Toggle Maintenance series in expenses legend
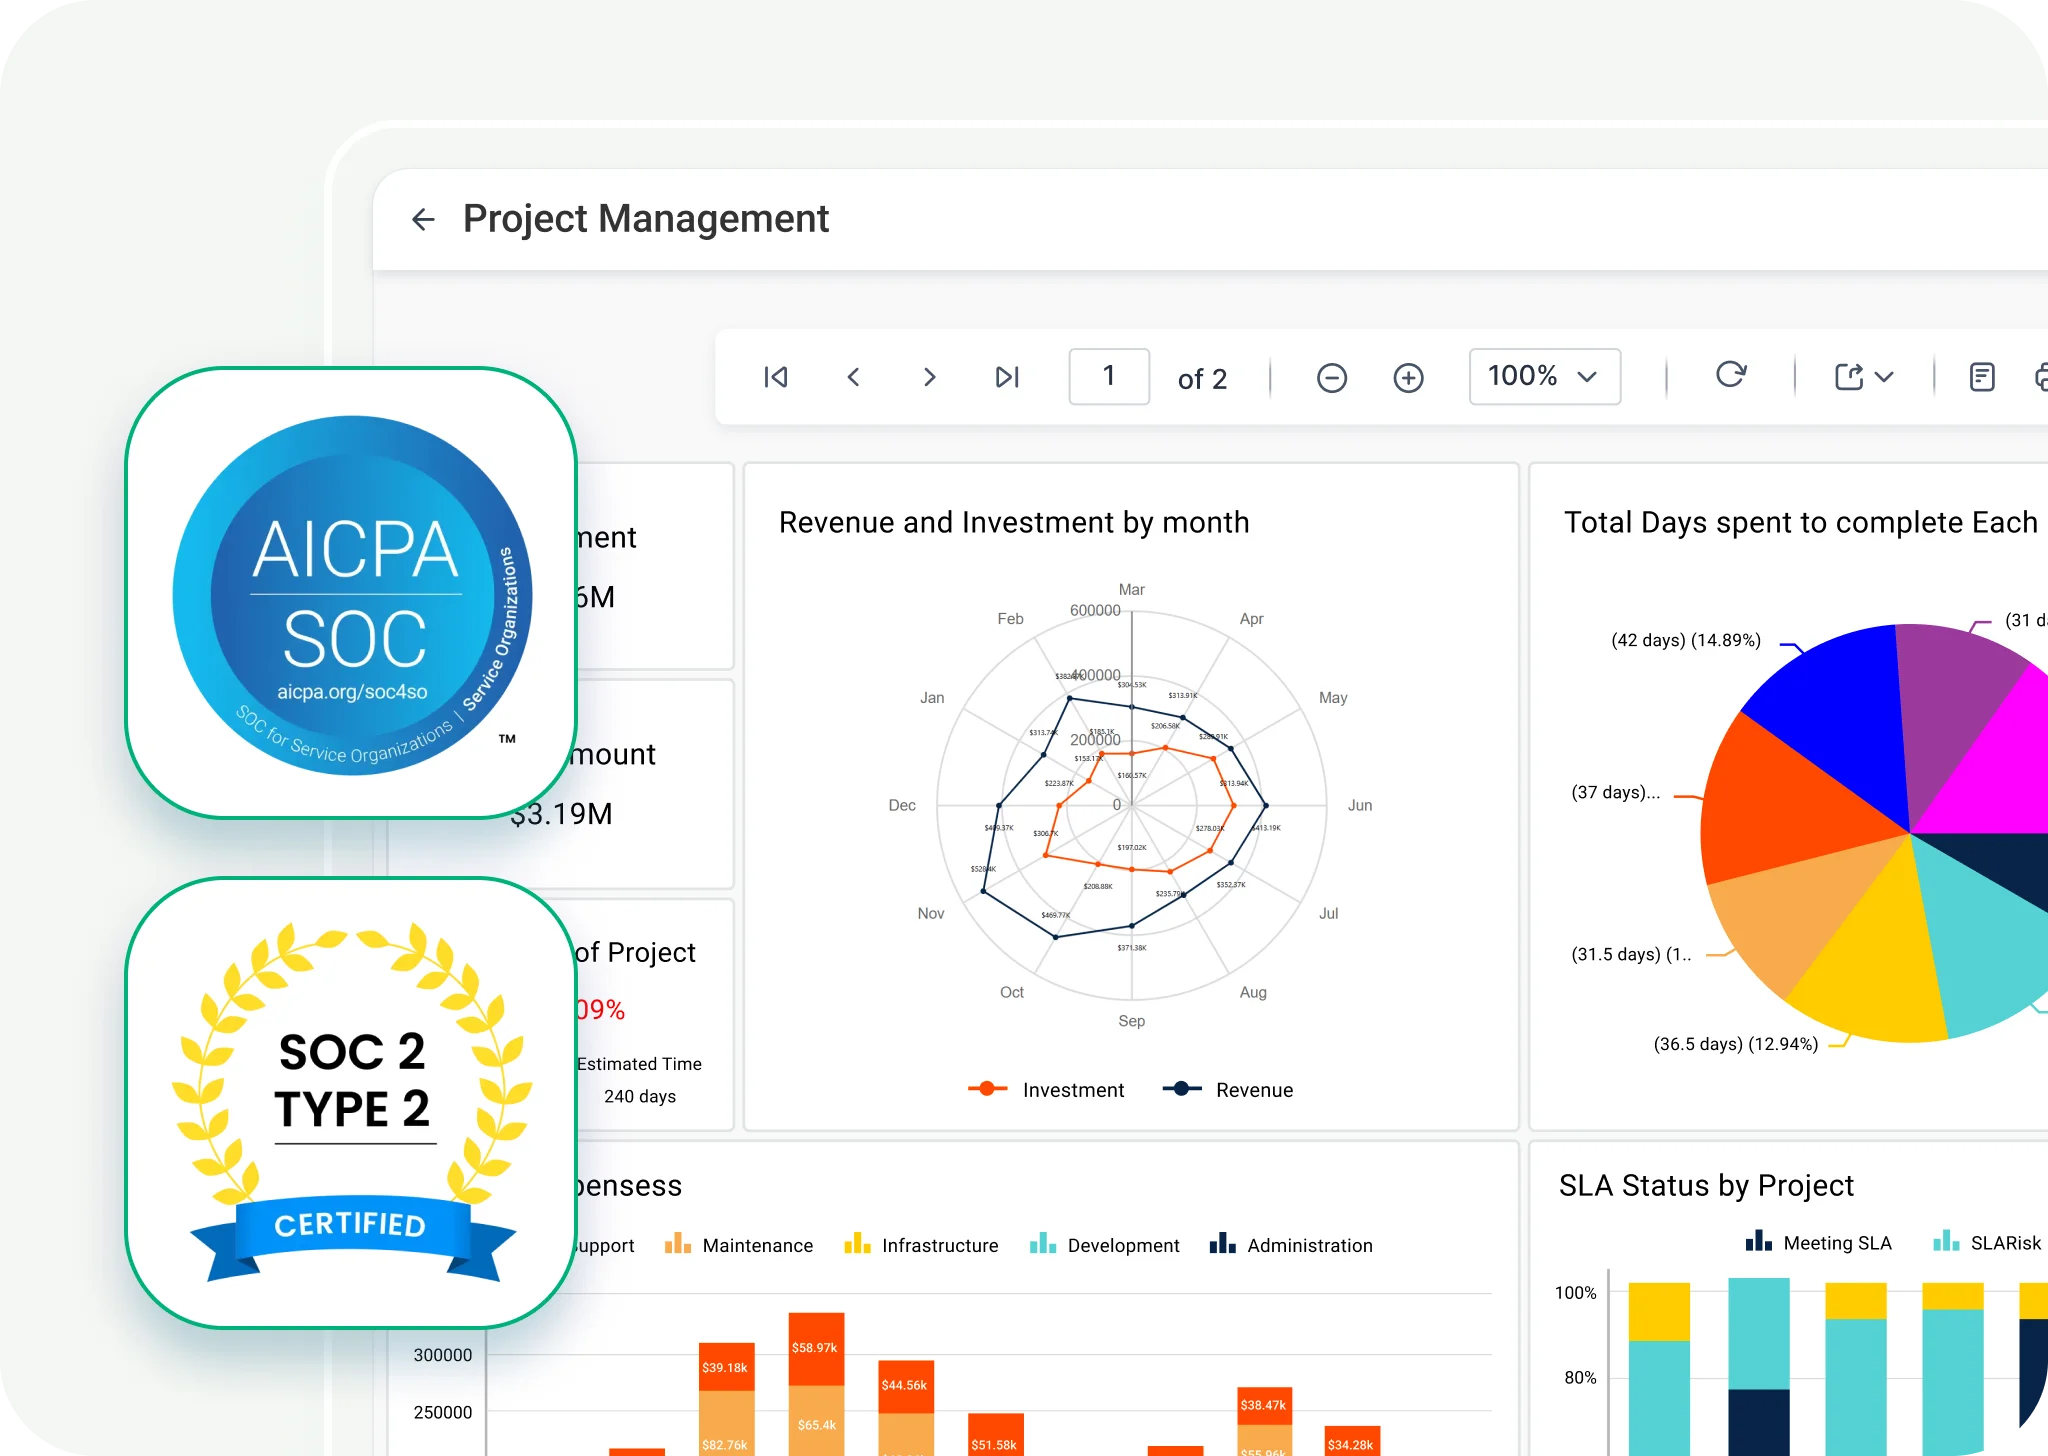The height and width of the screenshot is (1456, 2048). tap(739, 1245)
